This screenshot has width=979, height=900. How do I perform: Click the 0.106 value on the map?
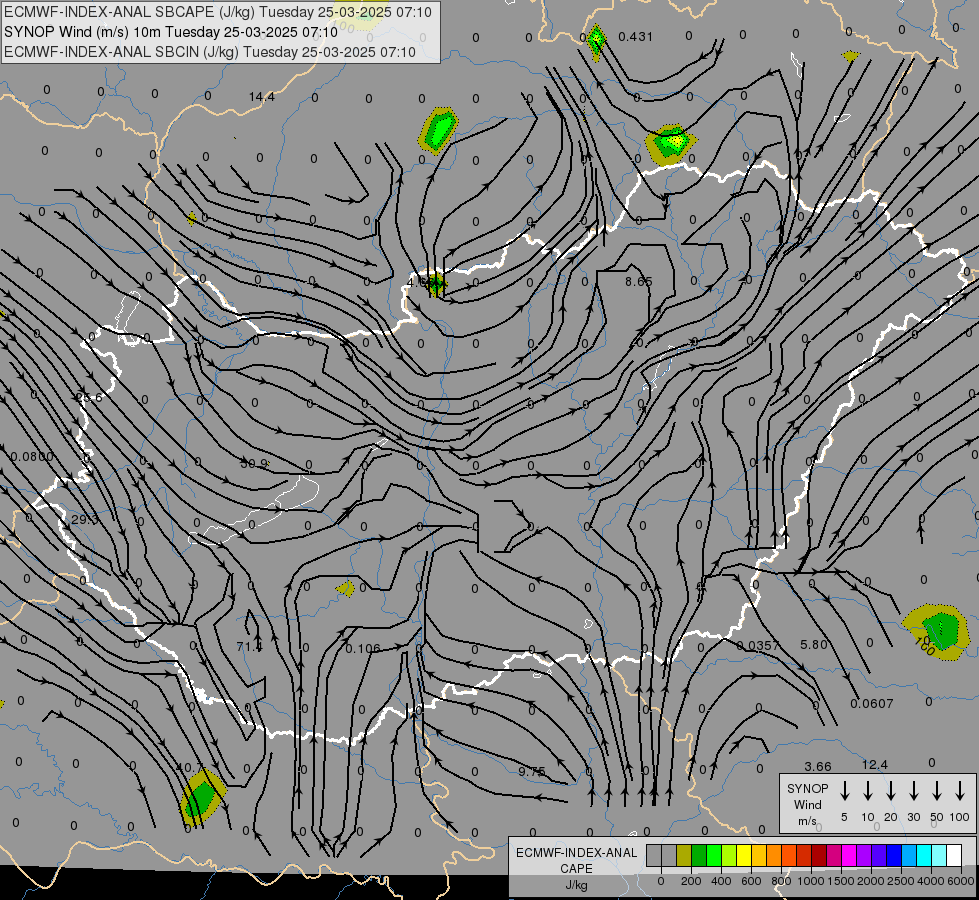tap(363, 649)
